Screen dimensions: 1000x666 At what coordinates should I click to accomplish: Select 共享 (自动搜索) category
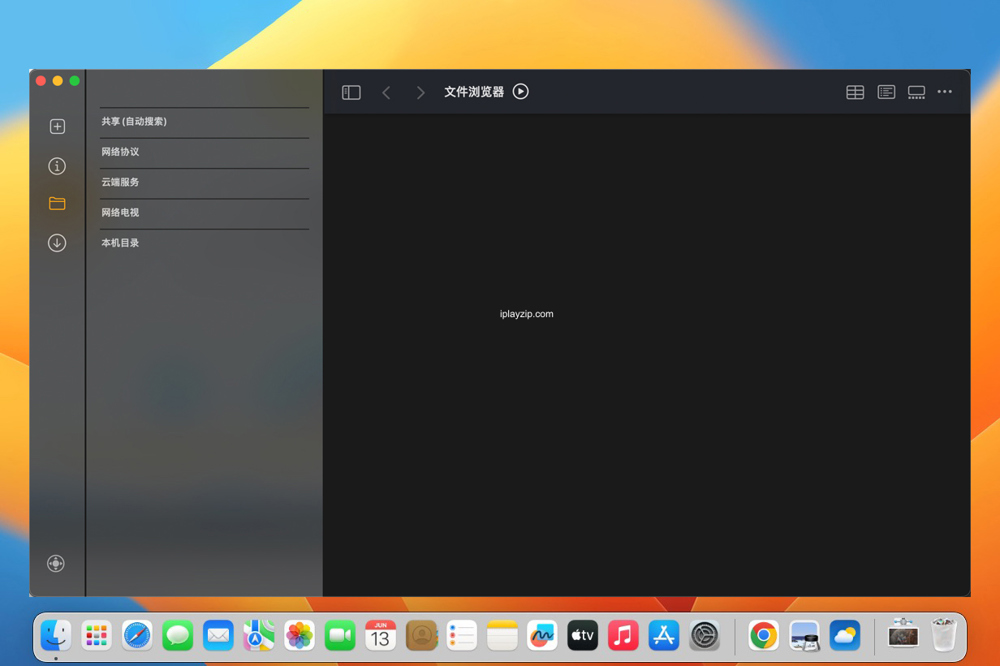pyautogui.click(x=204, y=121)
